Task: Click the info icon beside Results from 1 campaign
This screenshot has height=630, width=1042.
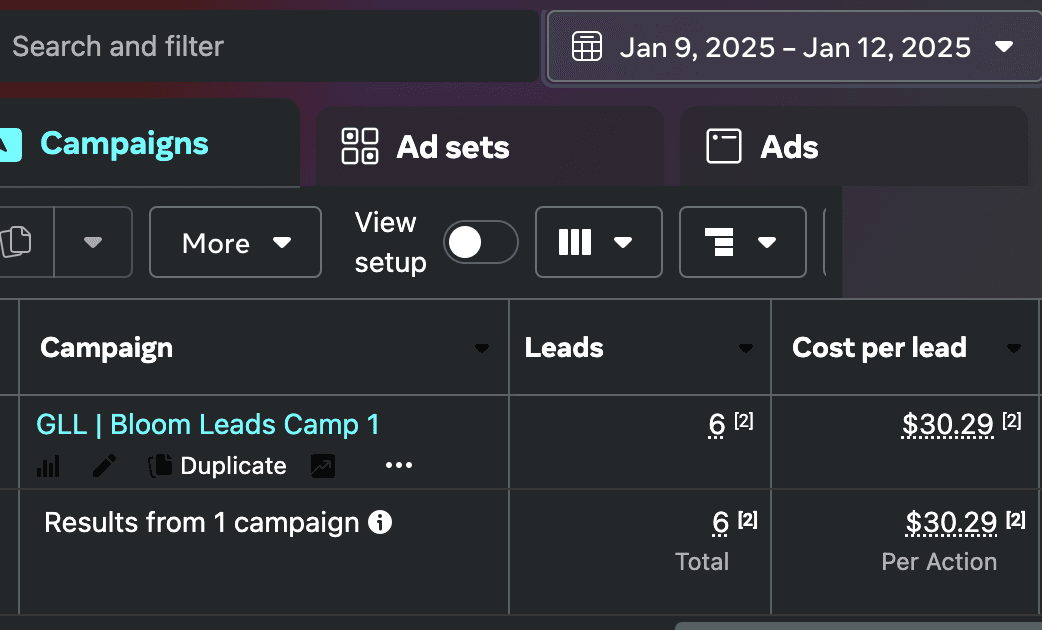Action: [380, 522]
